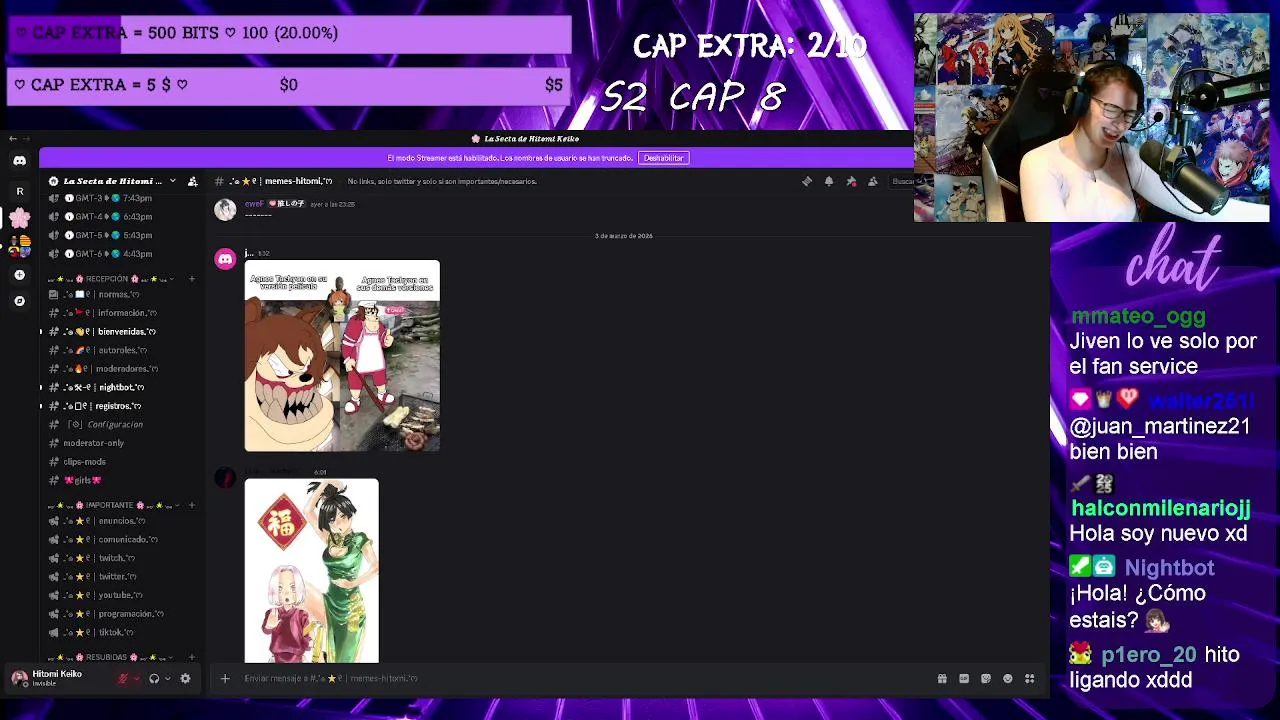This screenshot has width=1280, height=720.
Task: Open headphone output options arrow
Action: click(x=168, y=678)
